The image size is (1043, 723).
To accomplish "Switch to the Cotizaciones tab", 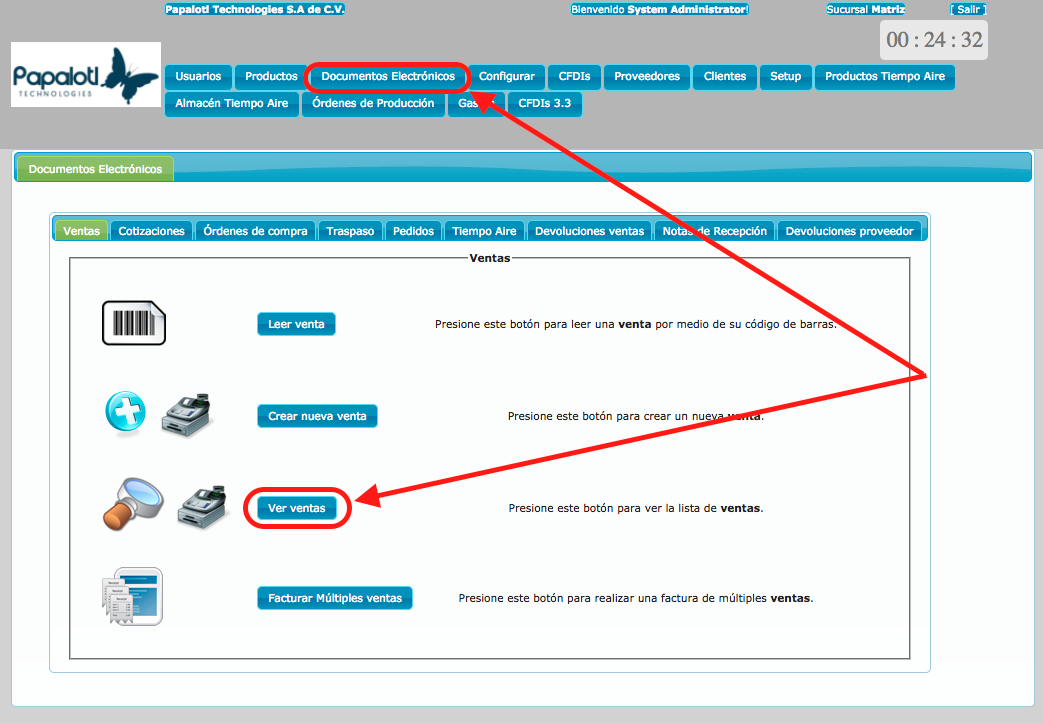I will point(152,231).
